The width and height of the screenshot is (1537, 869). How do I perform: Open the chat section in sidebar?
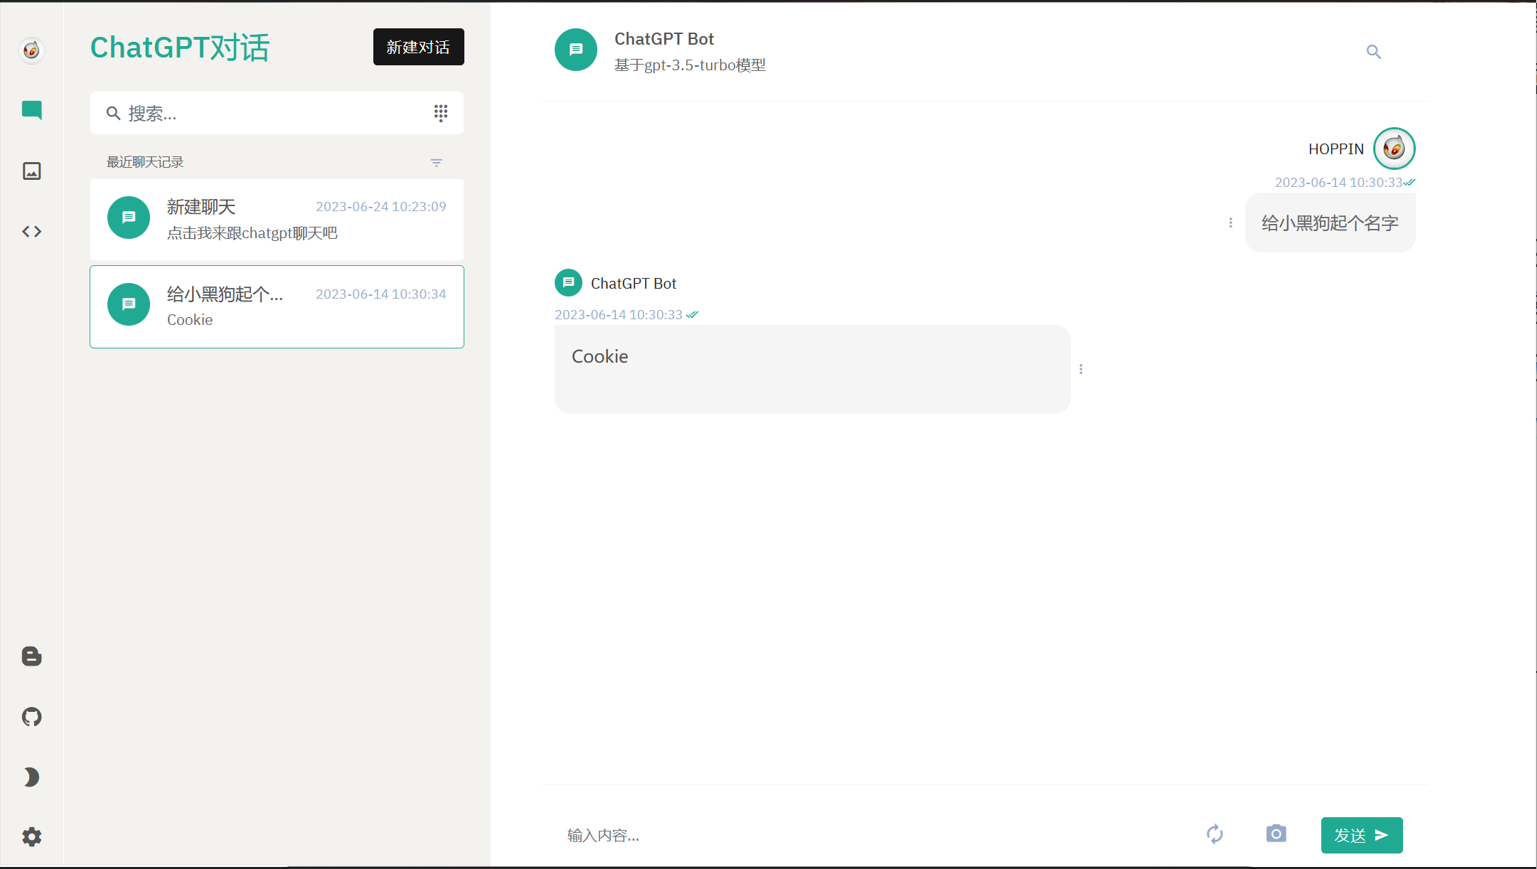coord(32,110)
